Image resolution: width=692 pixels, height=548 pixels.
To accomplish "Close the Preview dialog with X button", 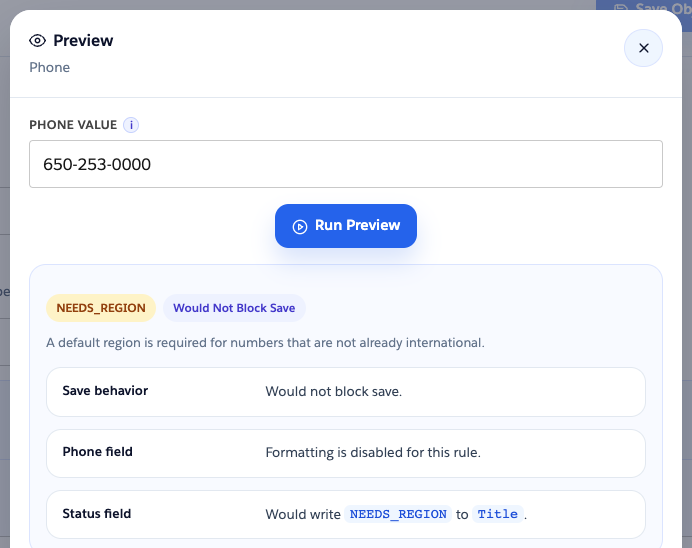I will pos(643,48).
